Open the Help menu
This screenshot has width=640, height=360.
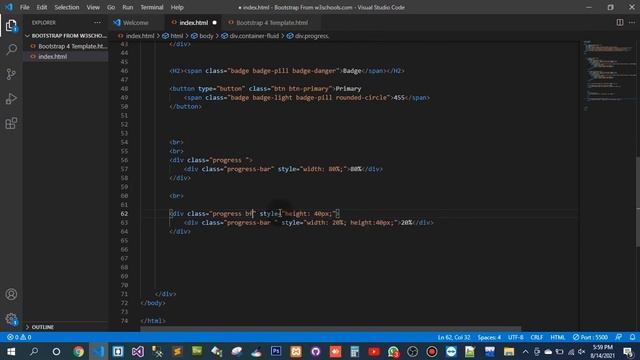point(177,7)
